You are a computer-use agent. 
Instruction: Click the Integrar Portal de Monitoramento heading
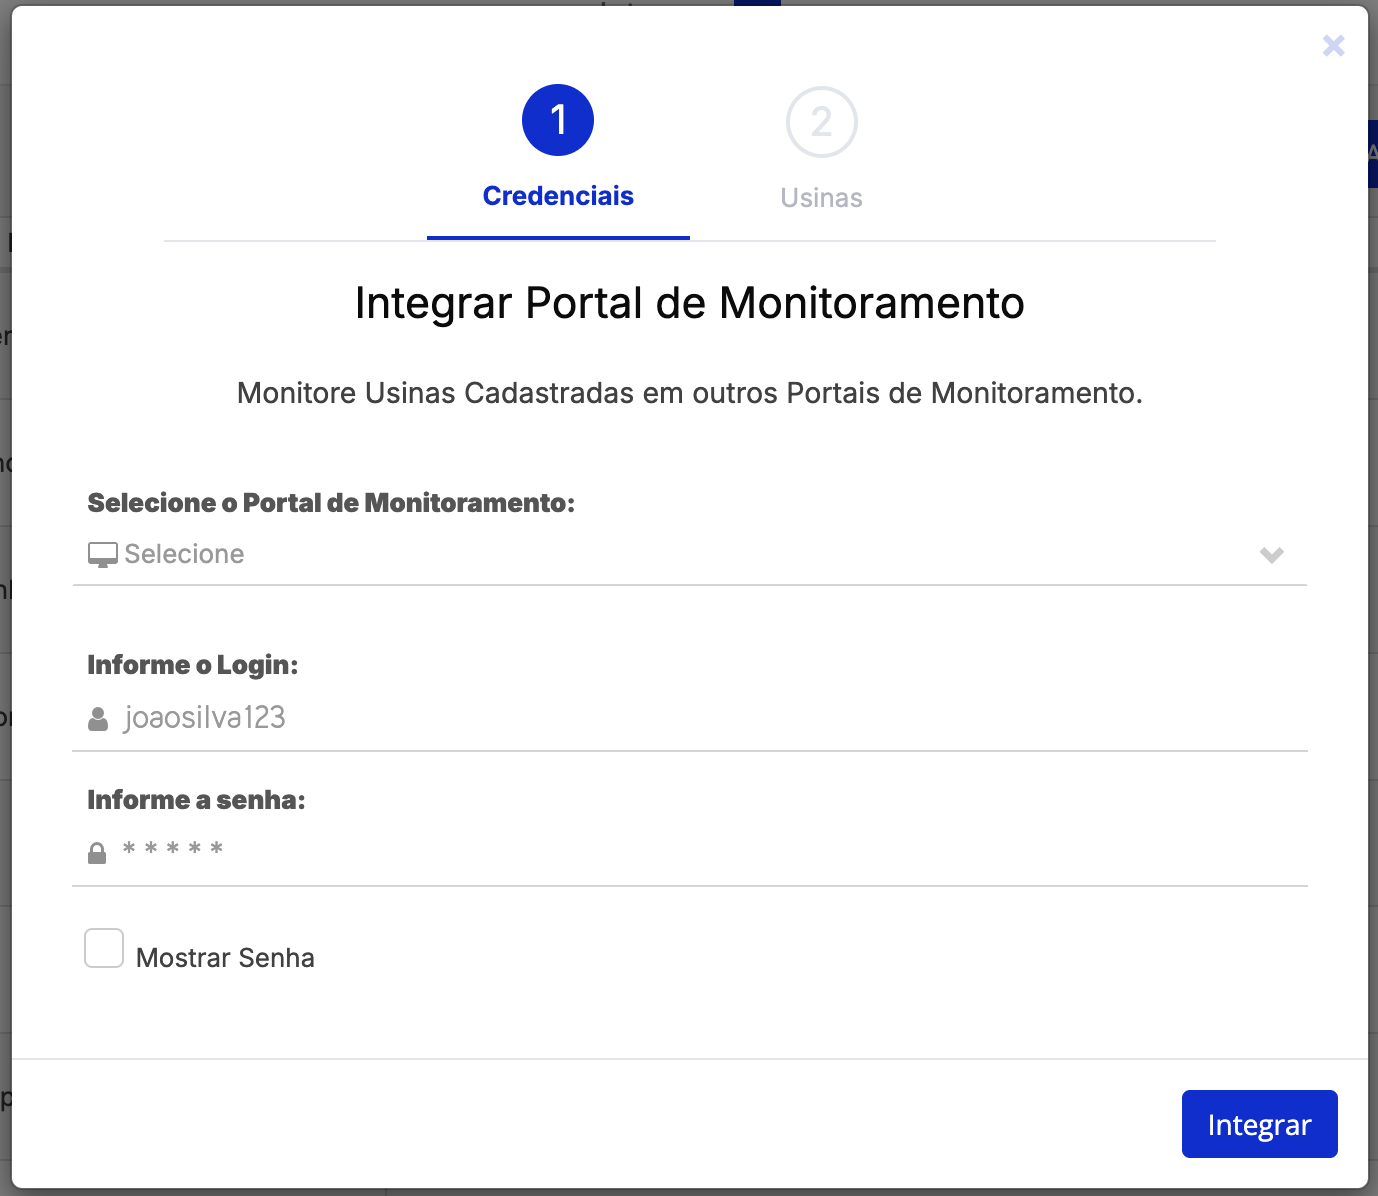click(x=689, y=303)
